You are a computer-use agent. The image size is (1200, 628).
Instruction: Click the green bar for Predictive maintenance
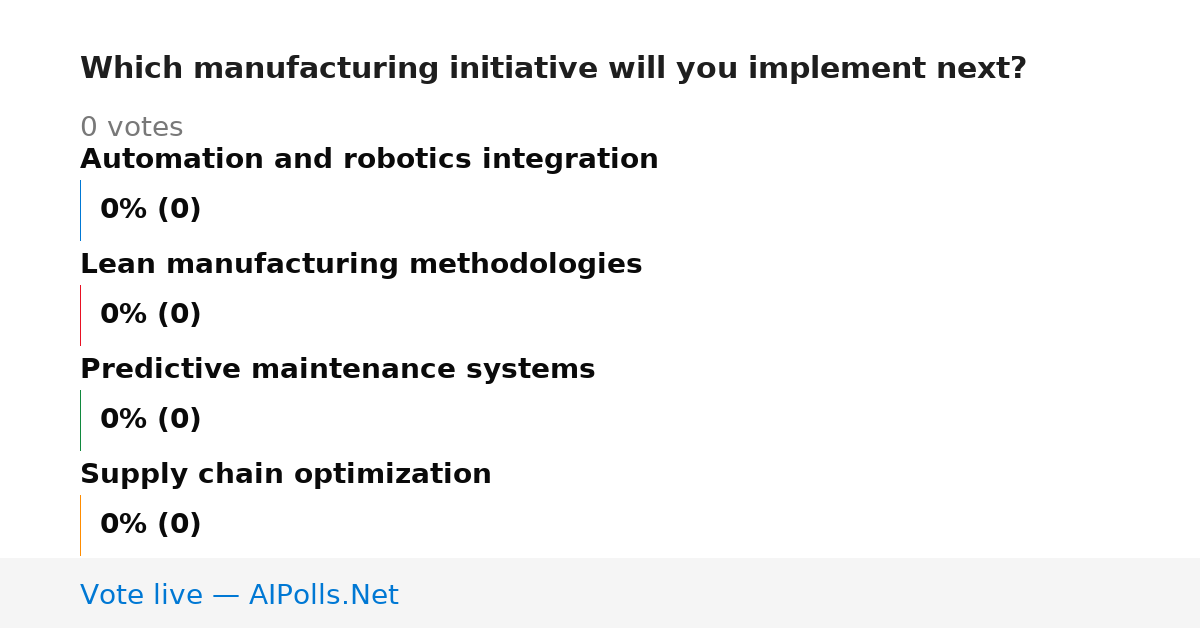pos(80,420)
